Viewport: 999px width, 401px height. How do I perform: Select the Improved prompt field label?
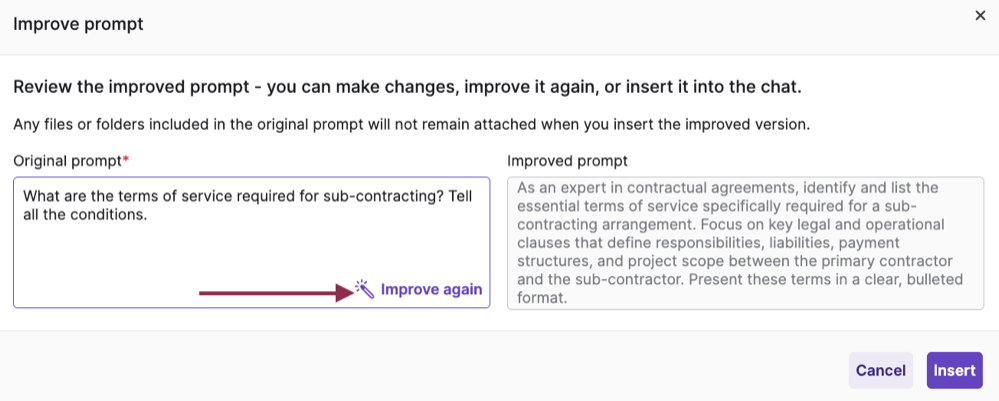567,160
